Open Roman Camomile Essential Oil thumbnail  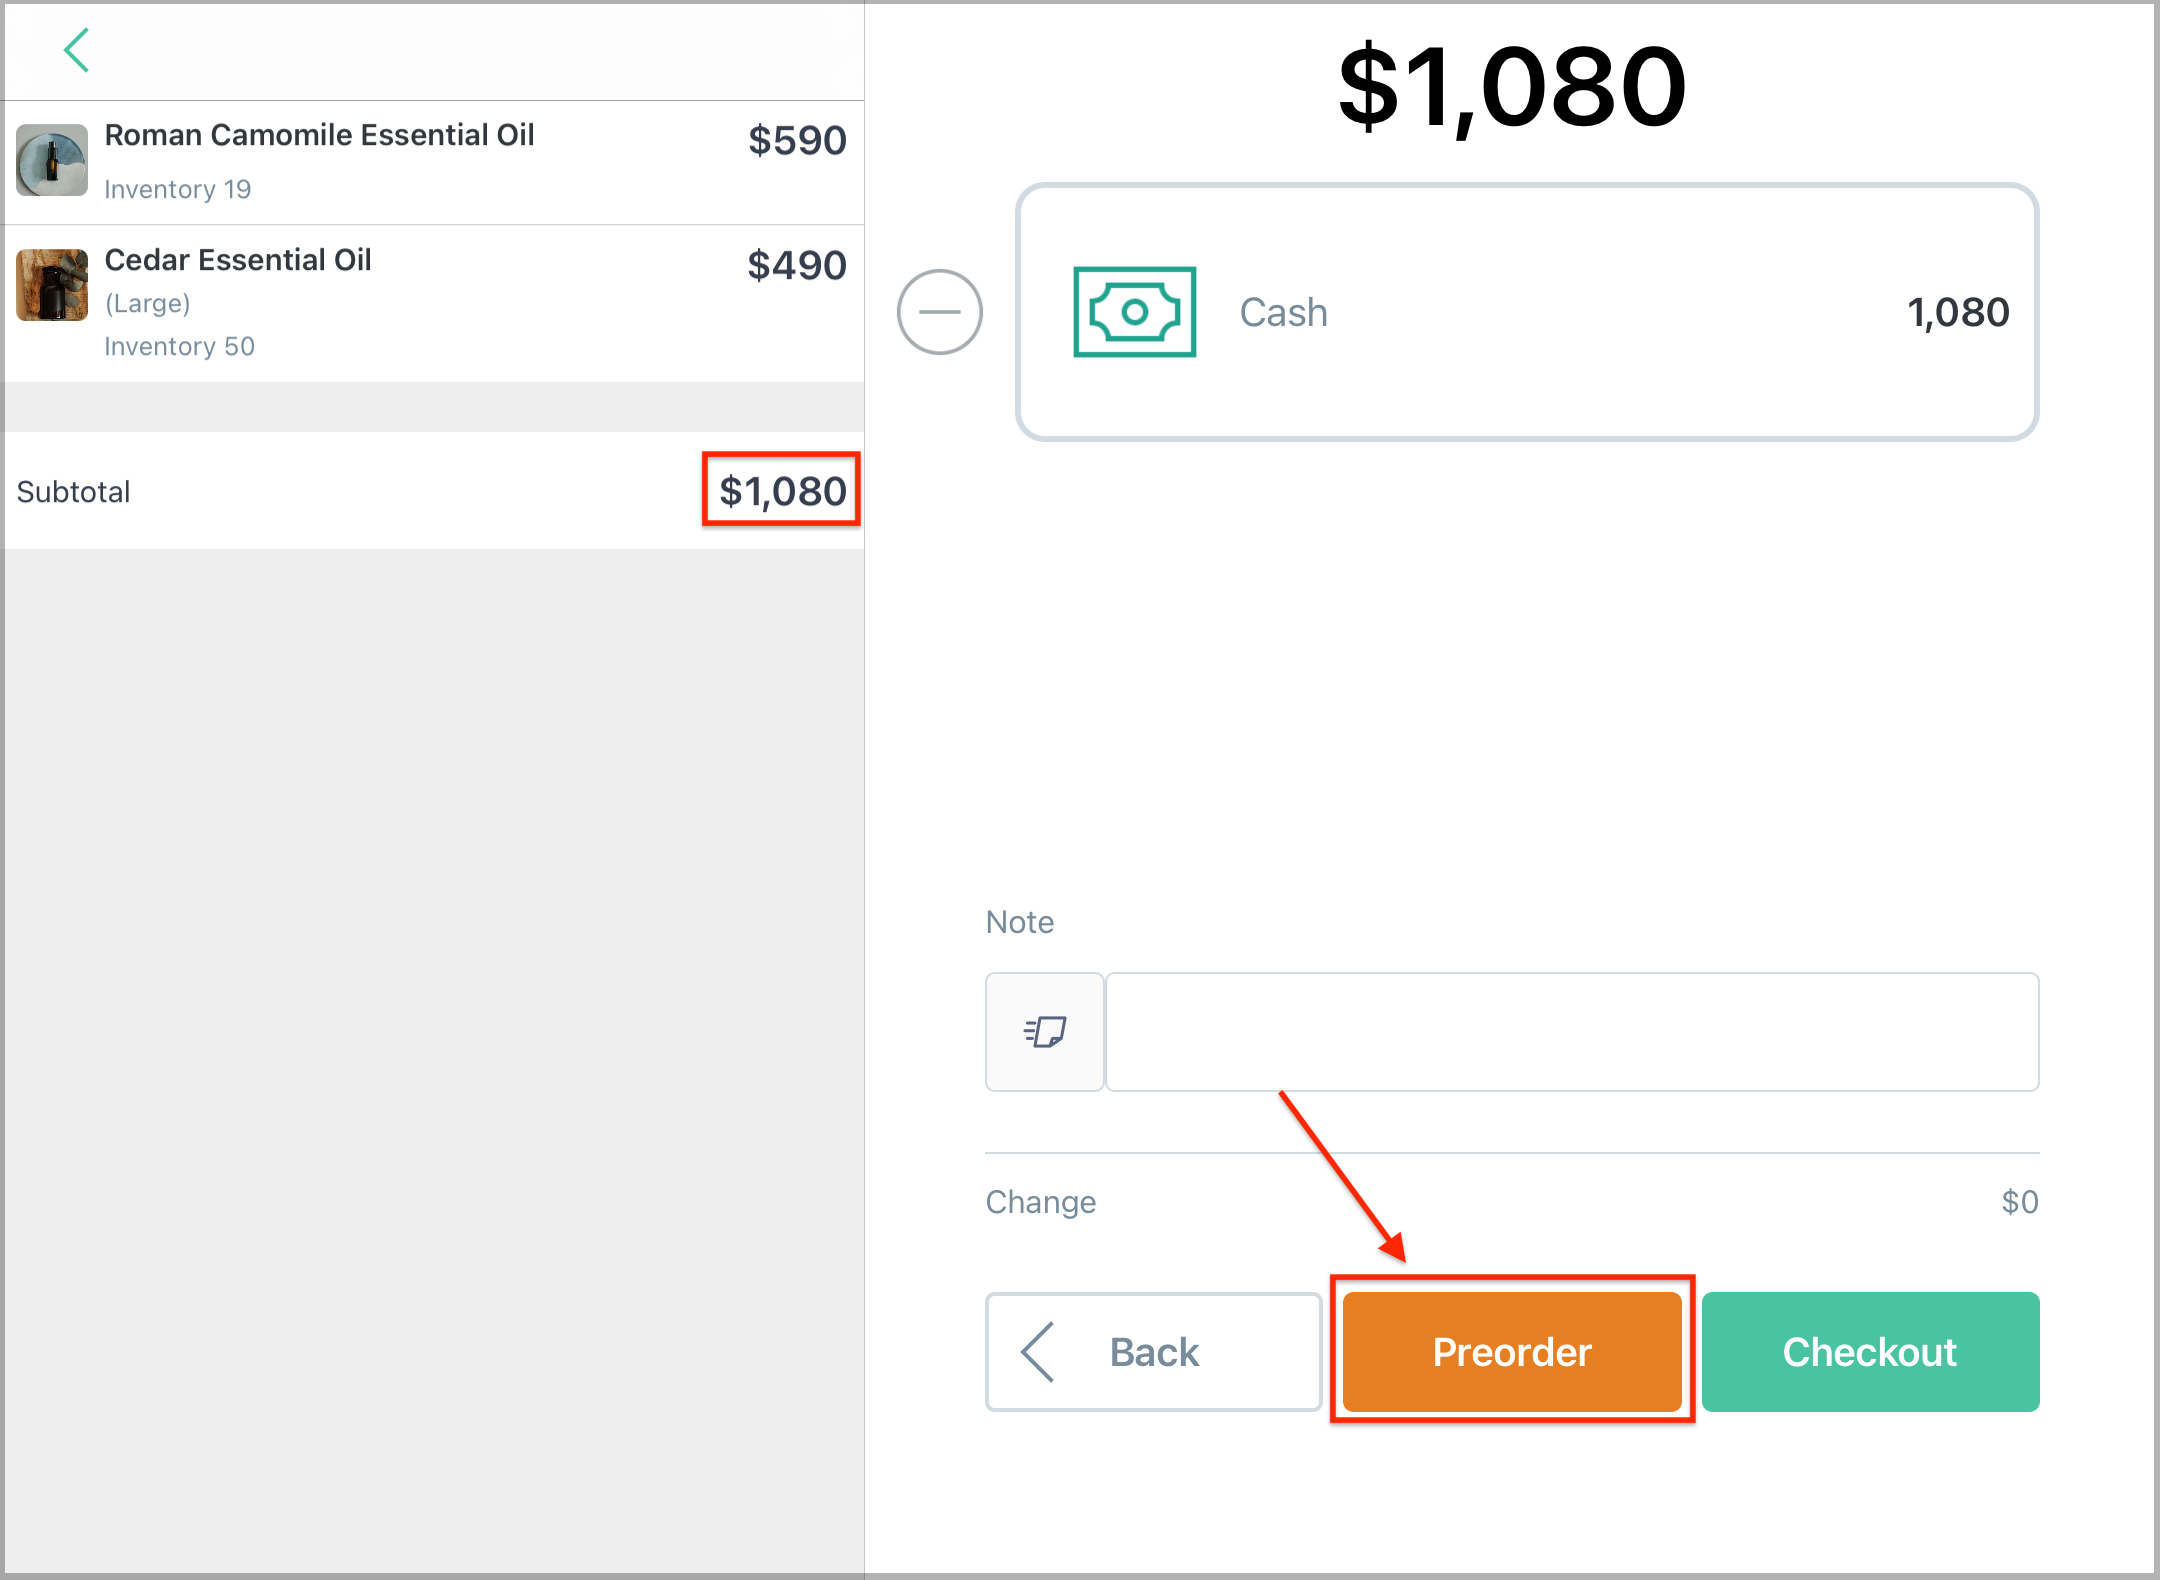(x=52, y=160)
